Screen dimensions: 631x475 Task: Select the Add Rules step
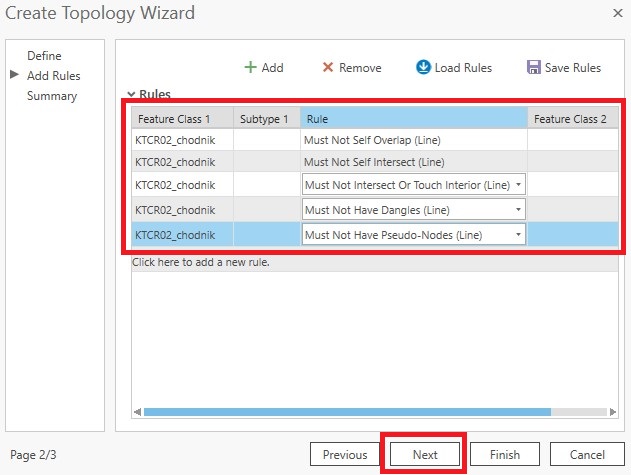[54, 76]
